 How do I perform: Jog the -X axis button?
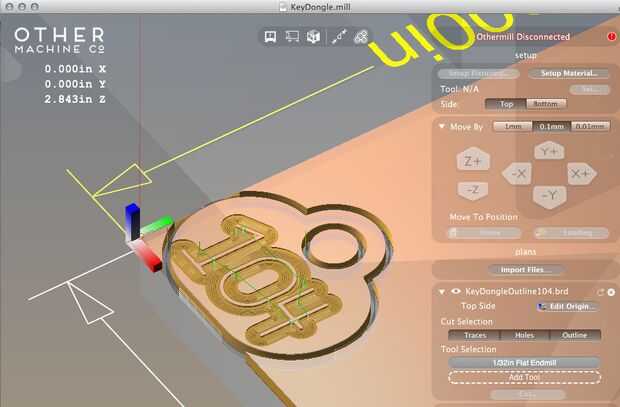click(x=519, y=173)
